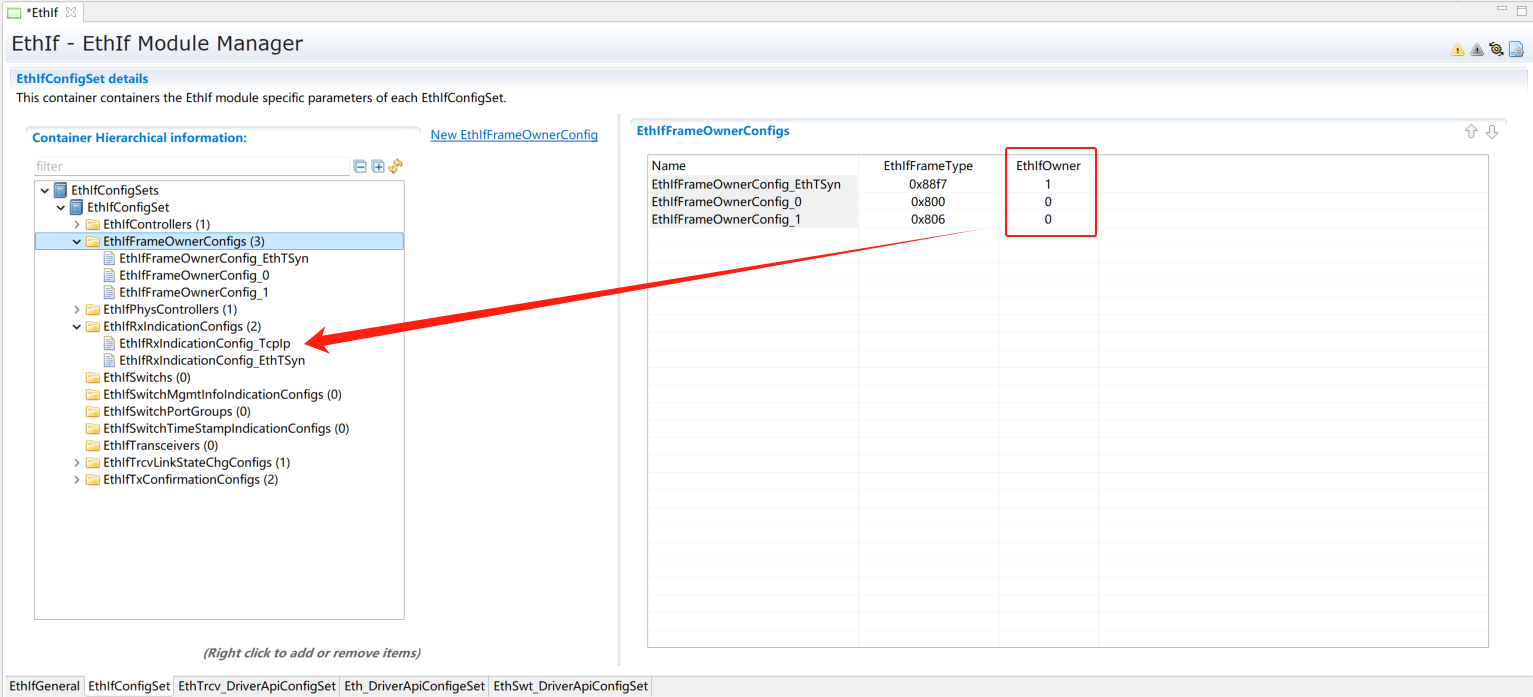The height and width of the screenshot is (697, 1533).
Task: Click the gear sync icon in header
Action: coord(1496,49)
